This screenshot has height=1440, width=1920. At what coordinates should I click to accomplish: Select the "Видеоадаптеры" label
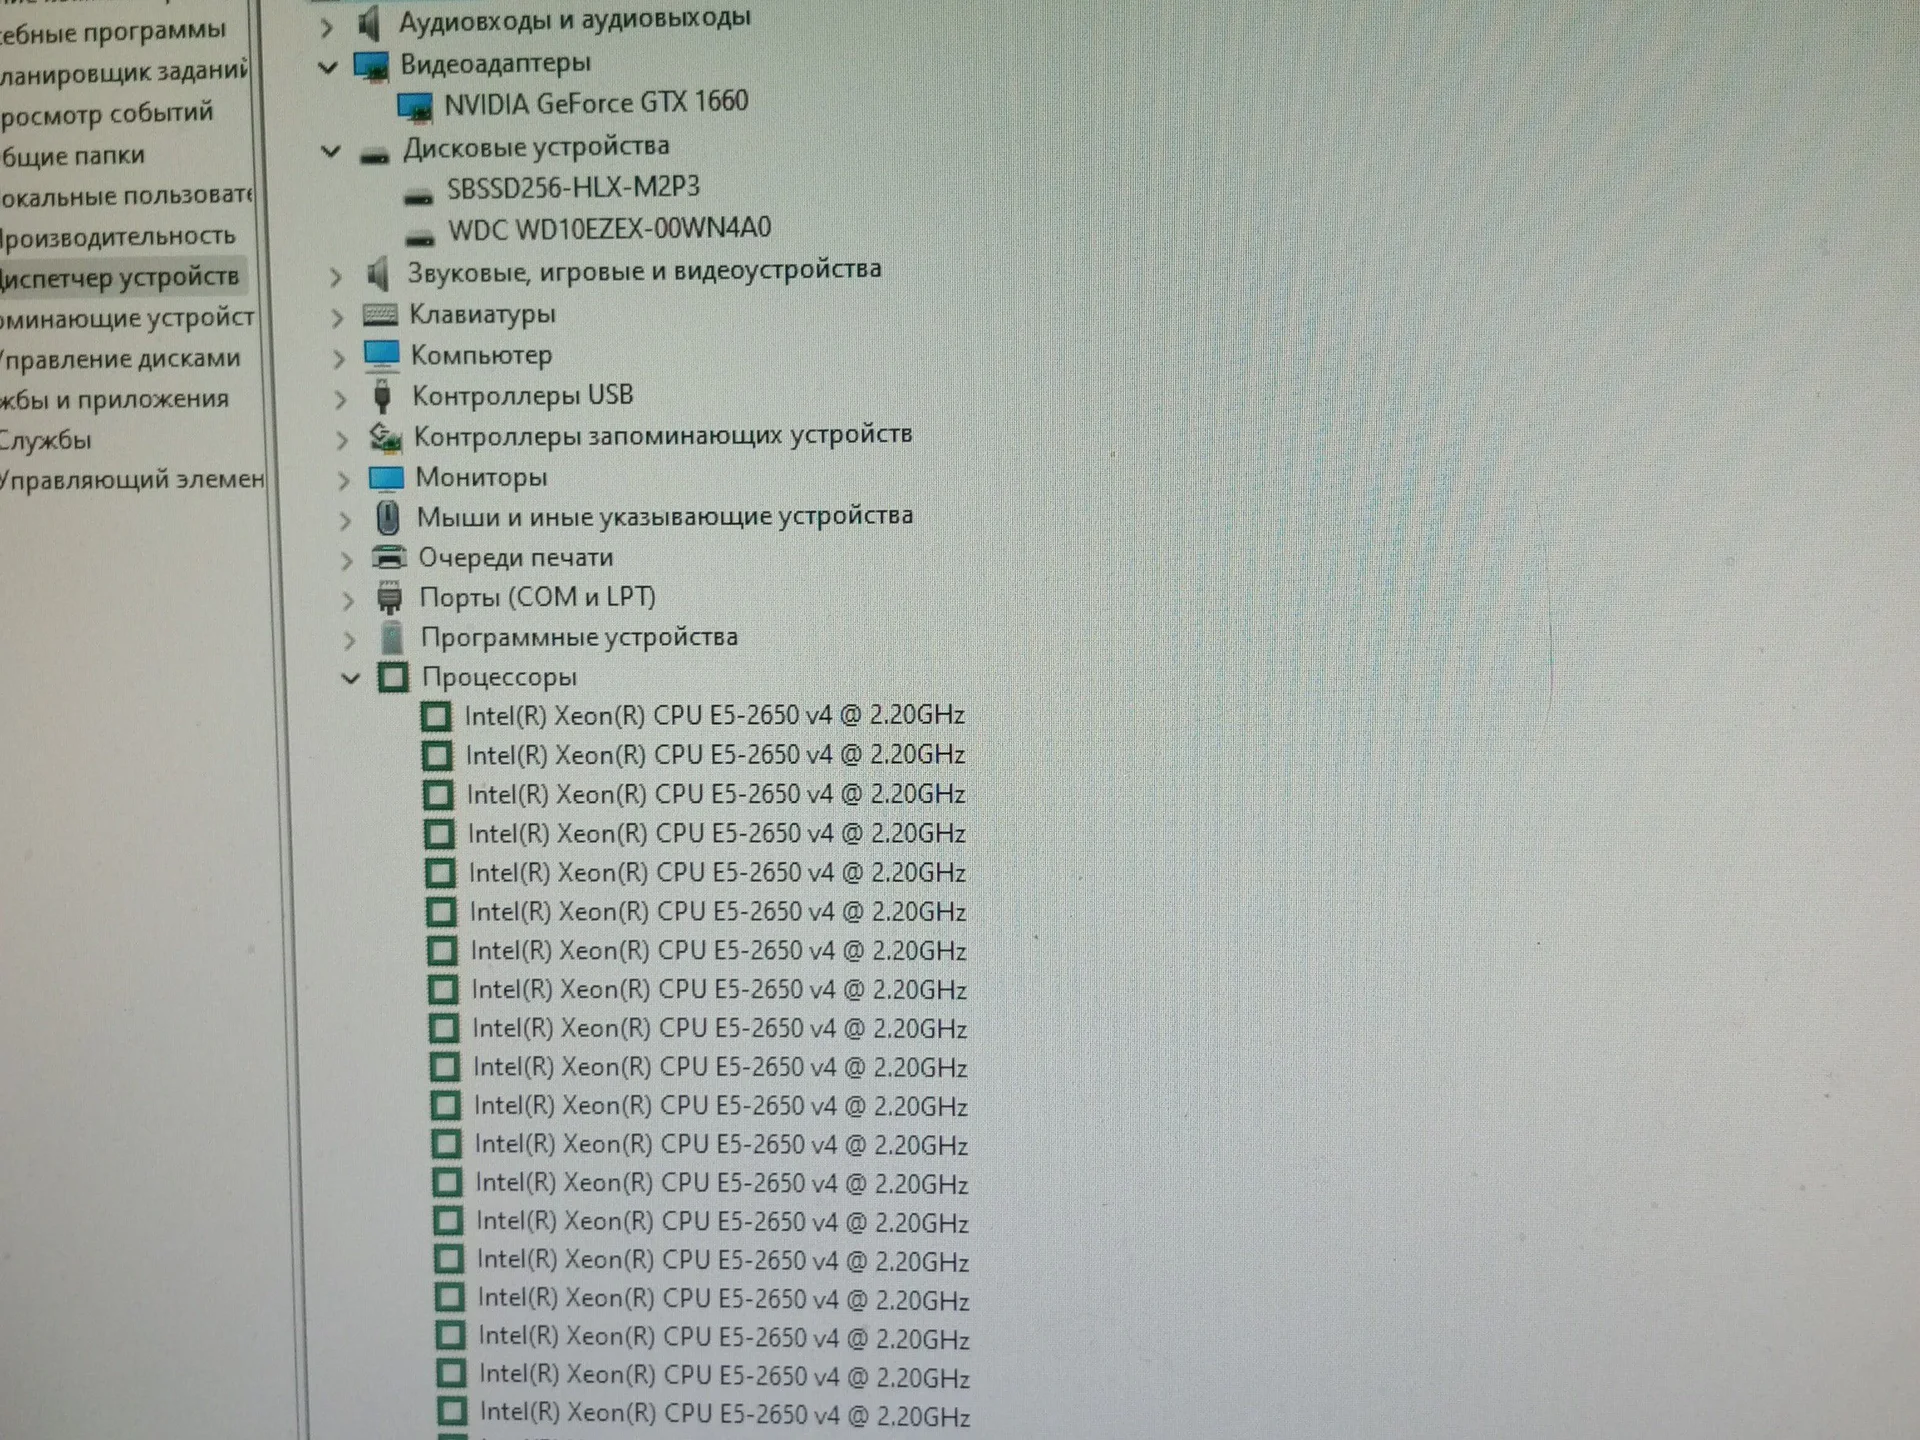(x=496, y=64)
